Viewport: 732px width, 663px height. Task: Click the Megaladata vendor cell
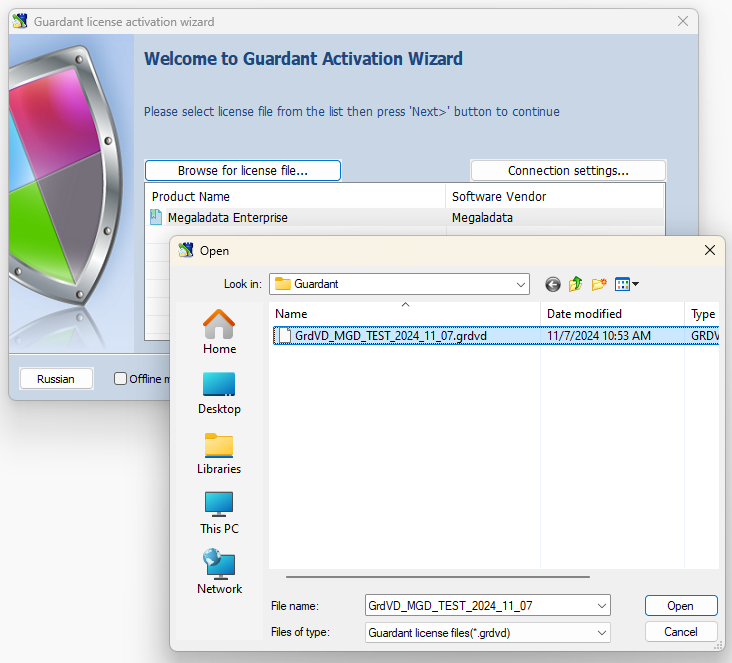(482, 218)
